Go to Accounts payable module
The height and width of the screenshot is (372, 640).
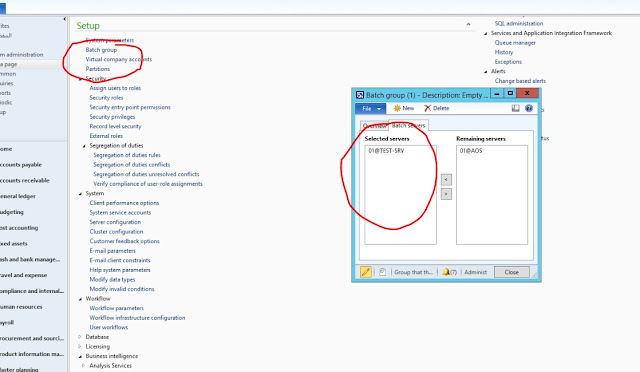click(20, 165)
